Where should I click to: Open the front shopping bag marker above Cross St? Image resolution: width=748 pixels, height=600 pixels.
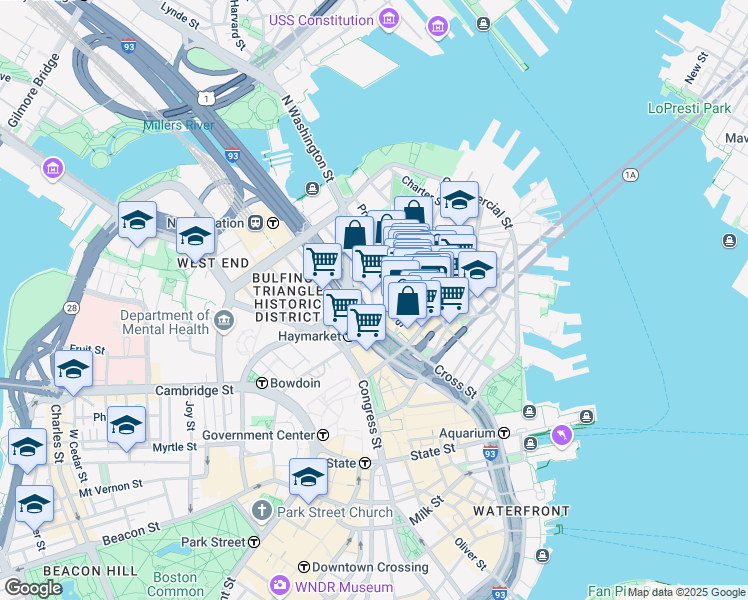click(407, 301)
